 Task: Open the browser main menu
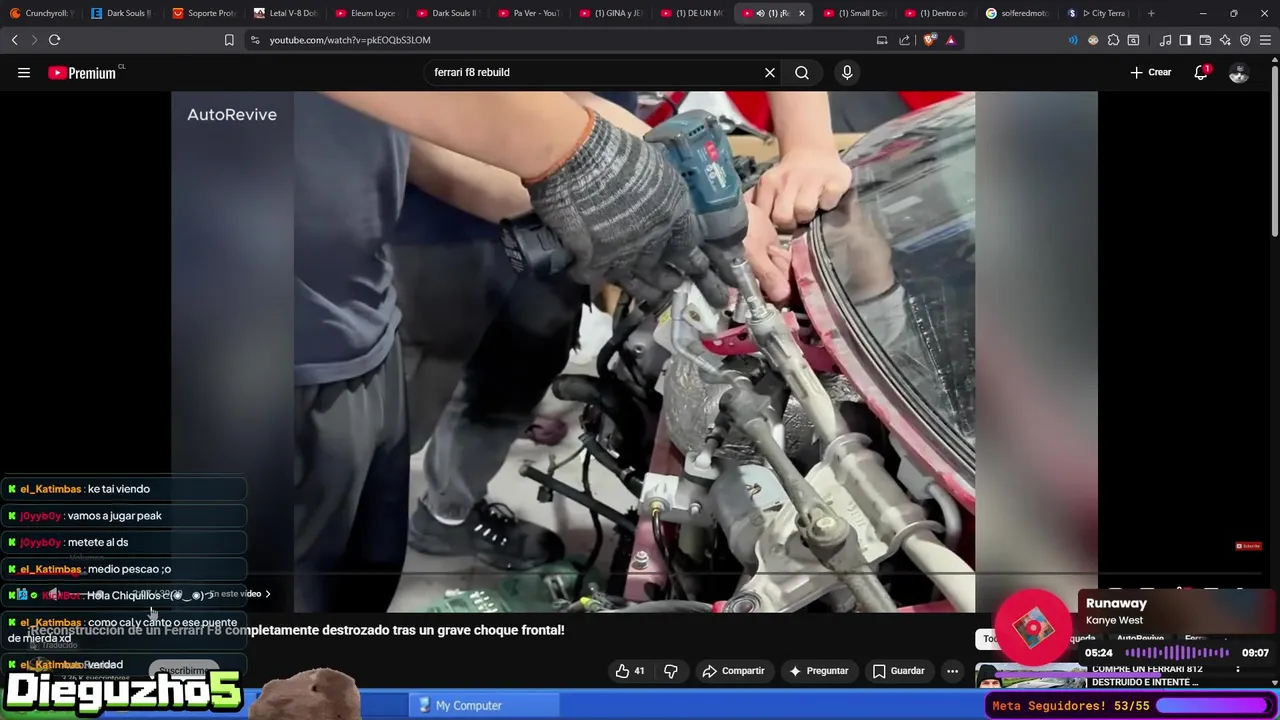click(x=1265, y=40)
